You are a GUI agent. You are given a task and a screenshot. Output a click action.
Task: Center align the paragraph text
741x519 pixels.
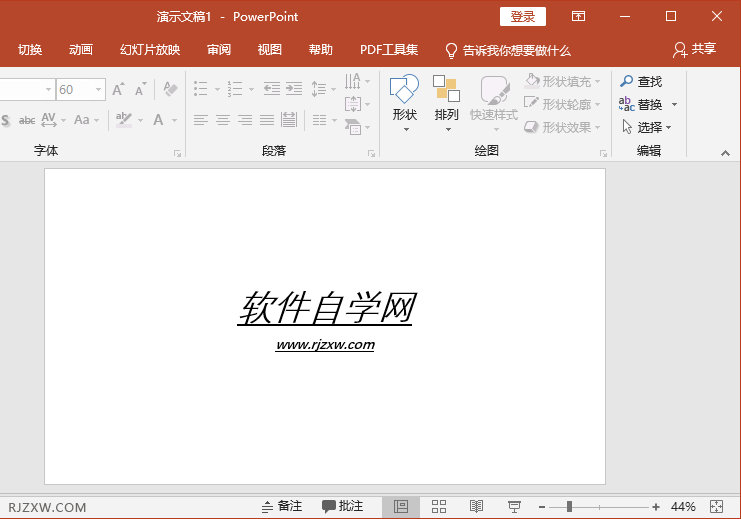(222, 120)
